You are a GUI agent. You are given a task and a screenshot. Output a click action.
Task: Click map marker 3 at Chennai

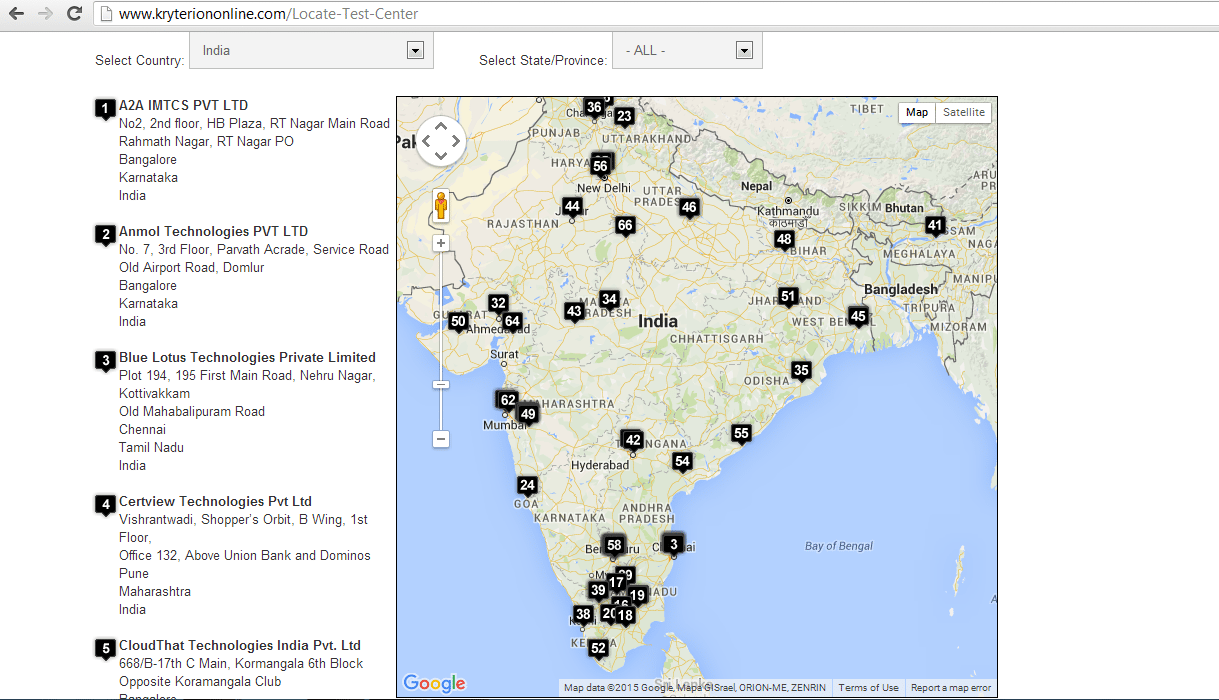tap(674, 545)
